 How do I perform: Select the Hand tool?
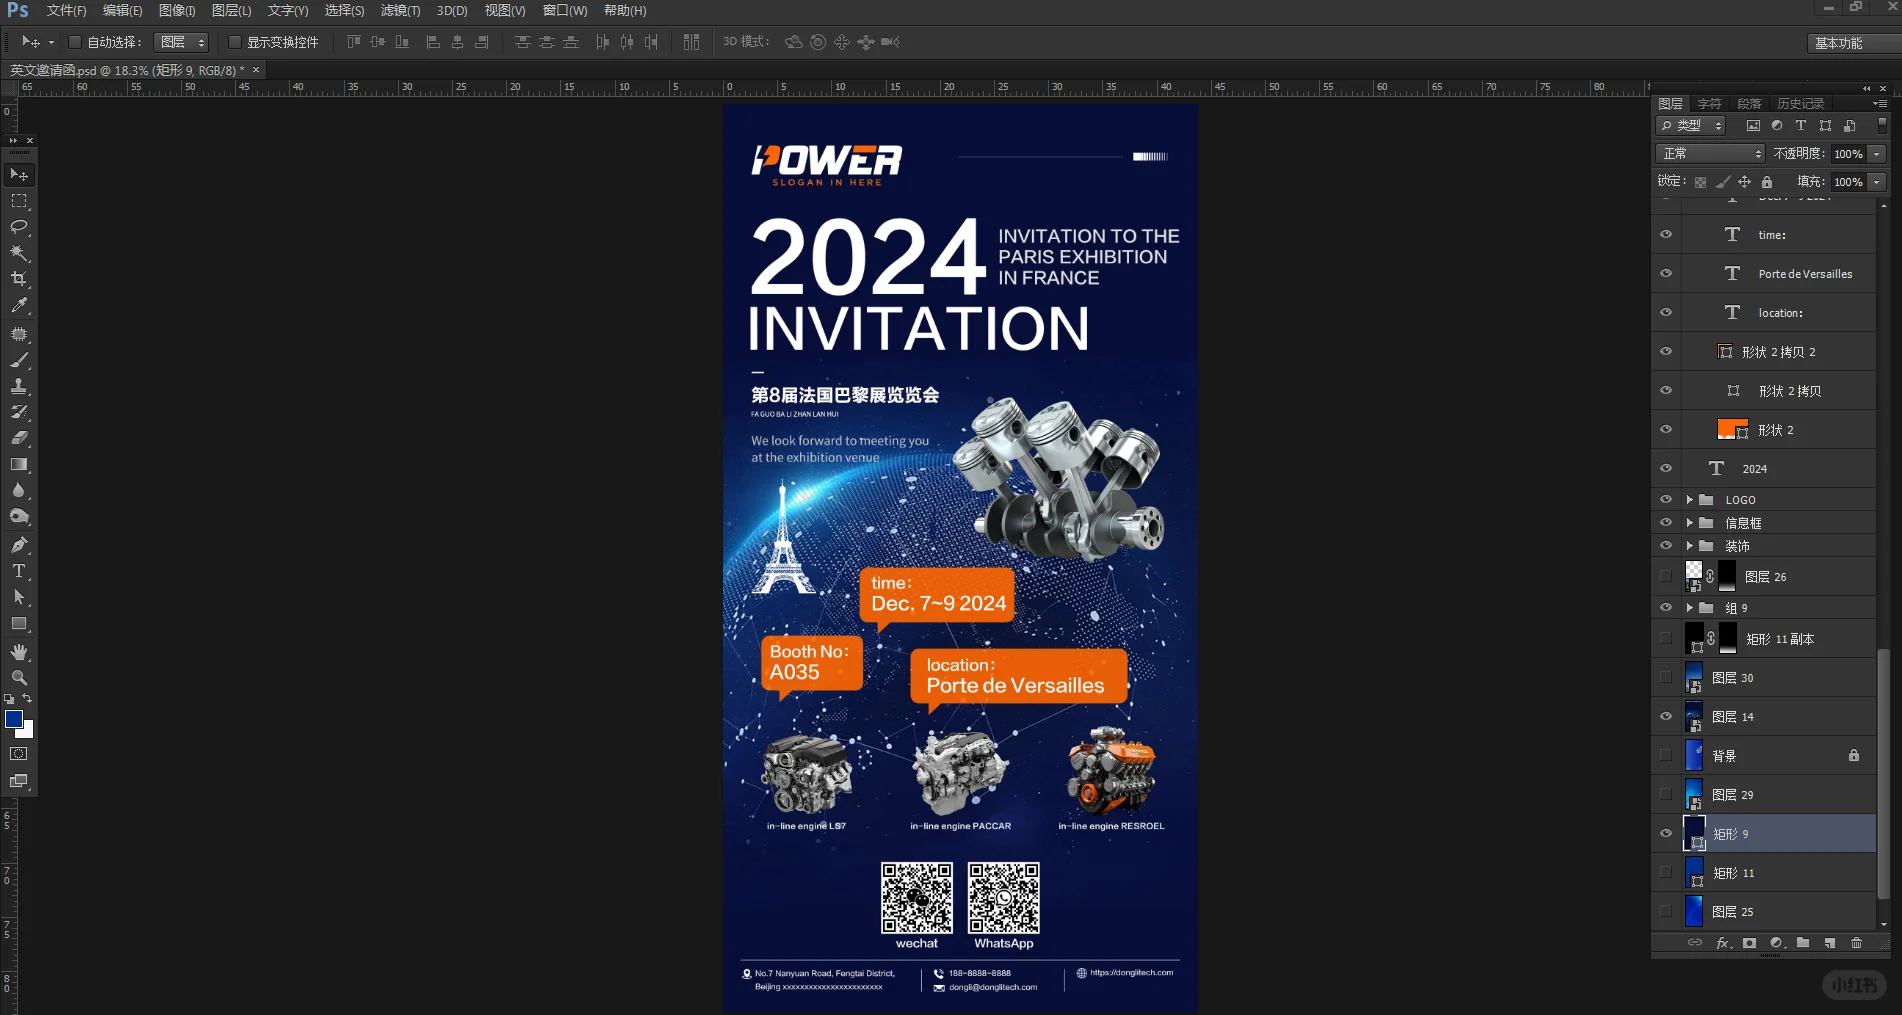[19, 652]
